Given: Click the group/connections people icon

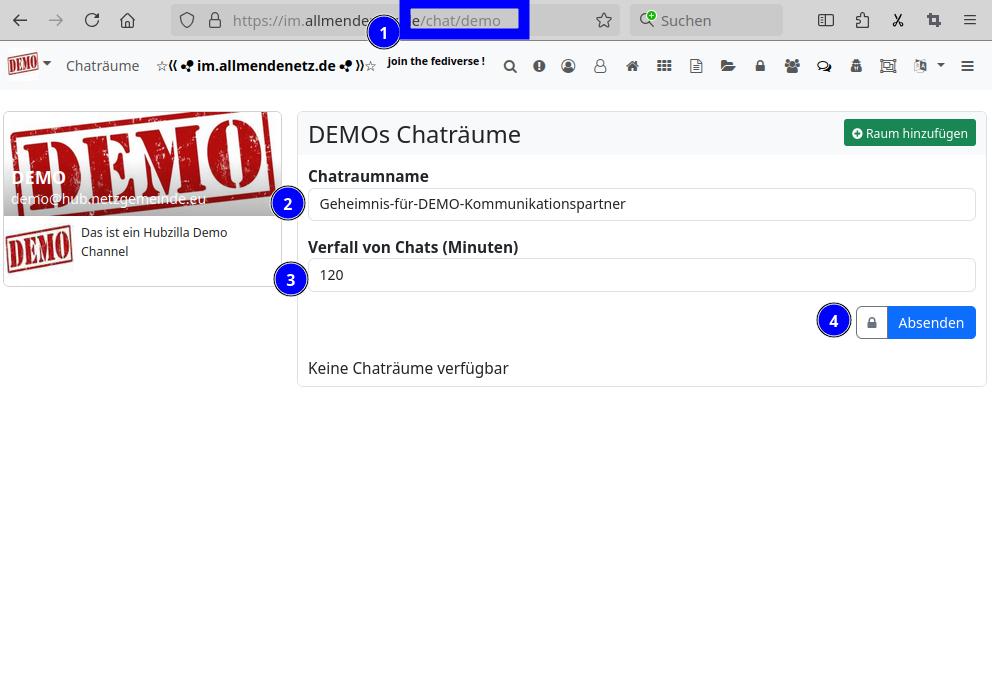Looking at the screenshot, I should click(x=792, y=66).
